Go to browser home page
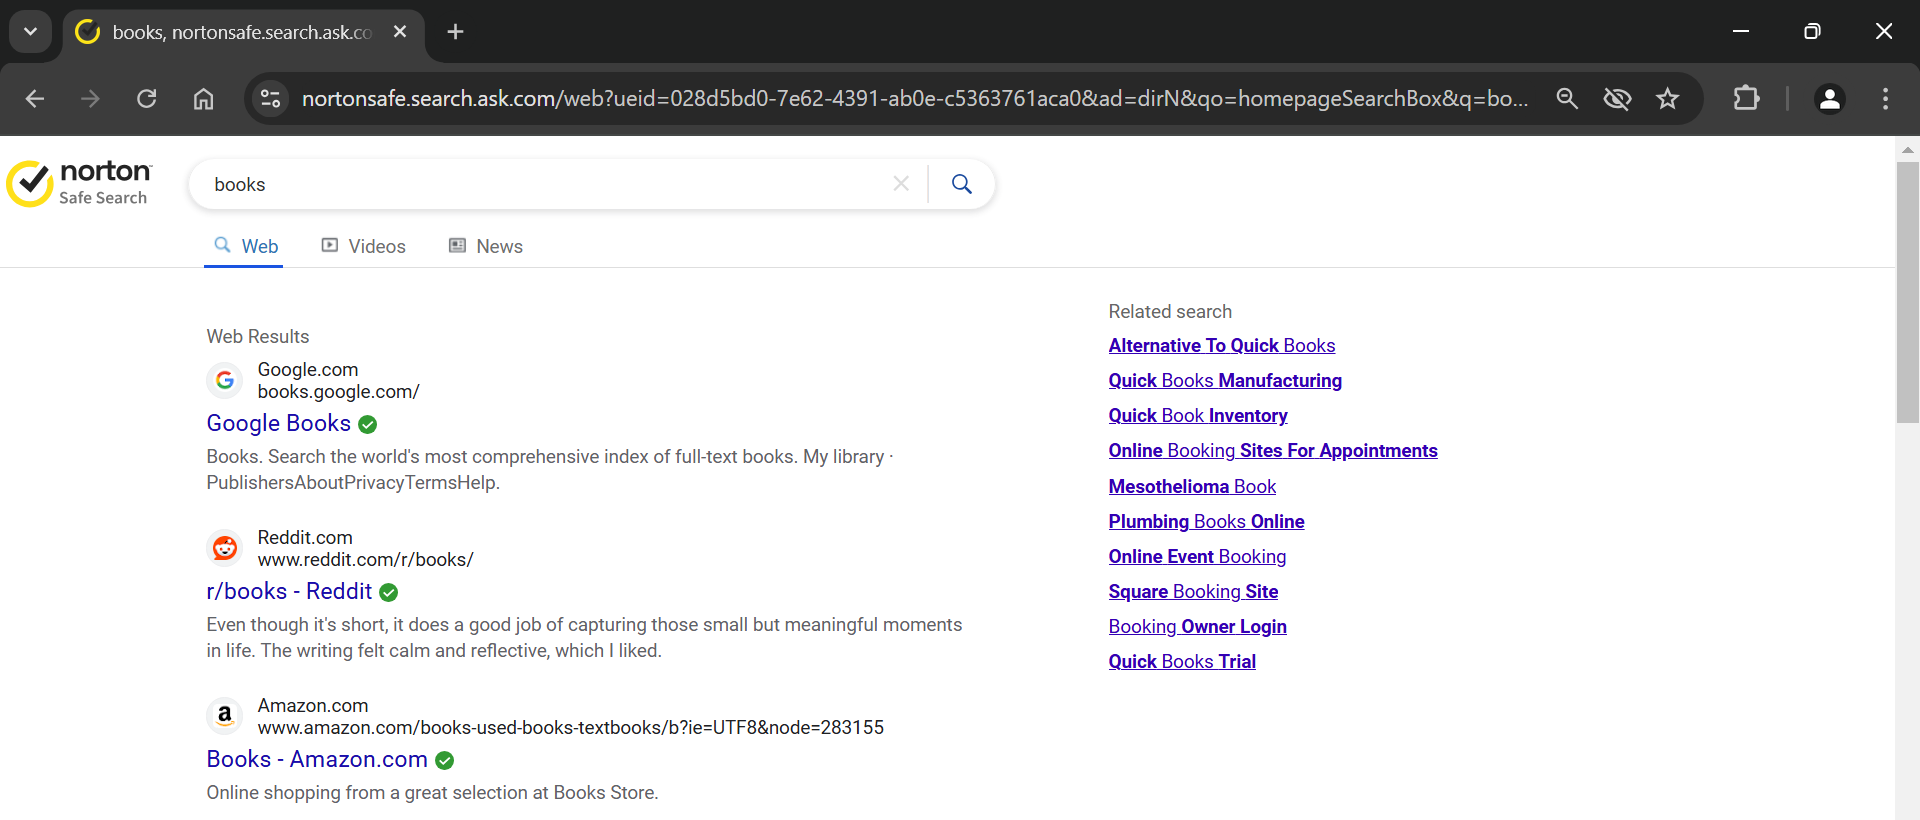 (204, 99)
